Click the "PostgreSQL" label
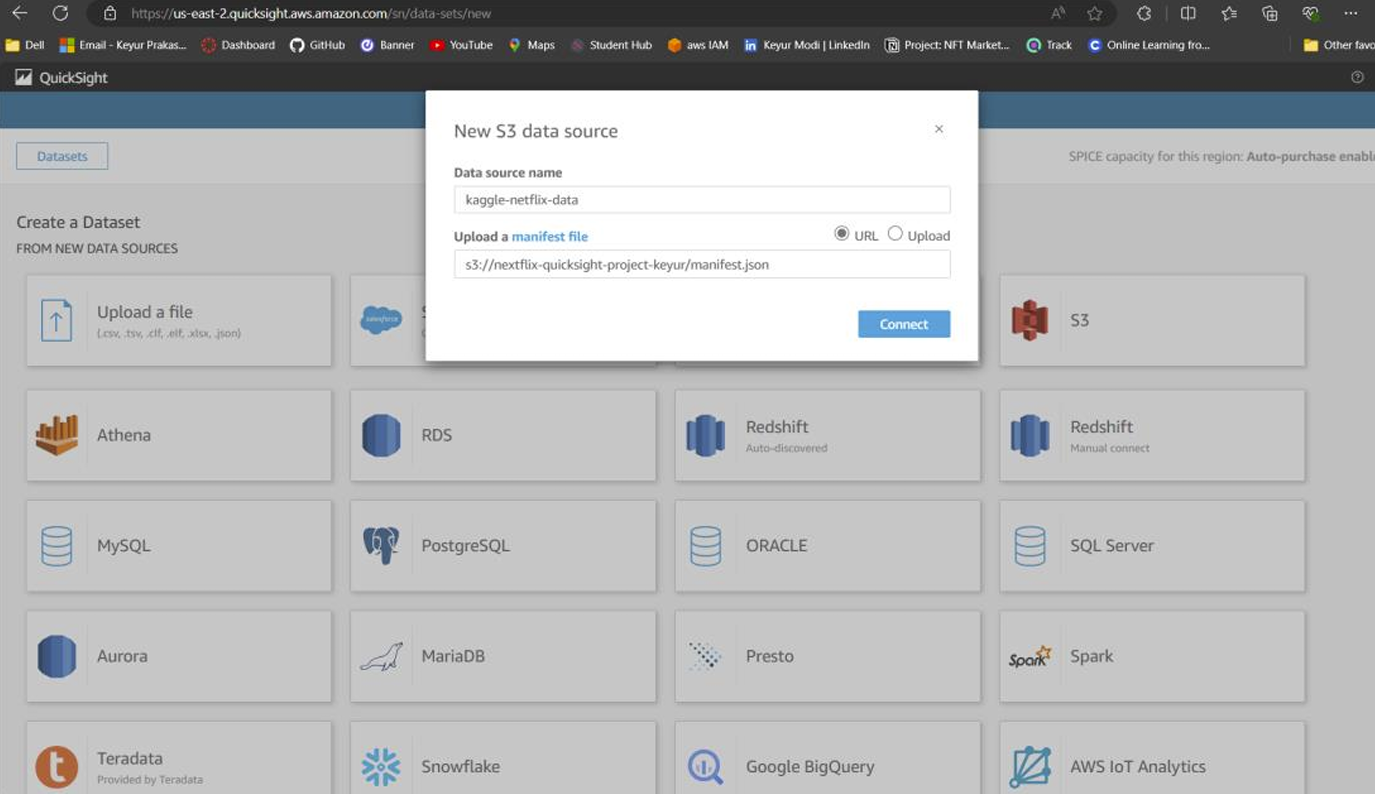Image resolution: width=1375 pixels, height=794 pixels. coord(466,546)
